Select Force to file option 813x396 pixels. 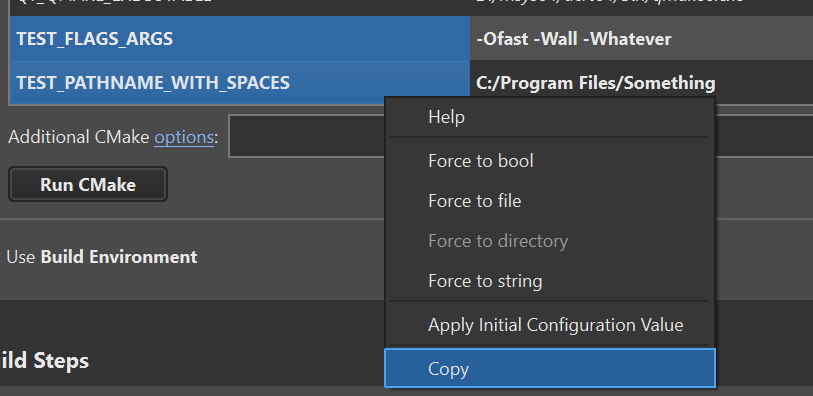click(x=549, y=201)
